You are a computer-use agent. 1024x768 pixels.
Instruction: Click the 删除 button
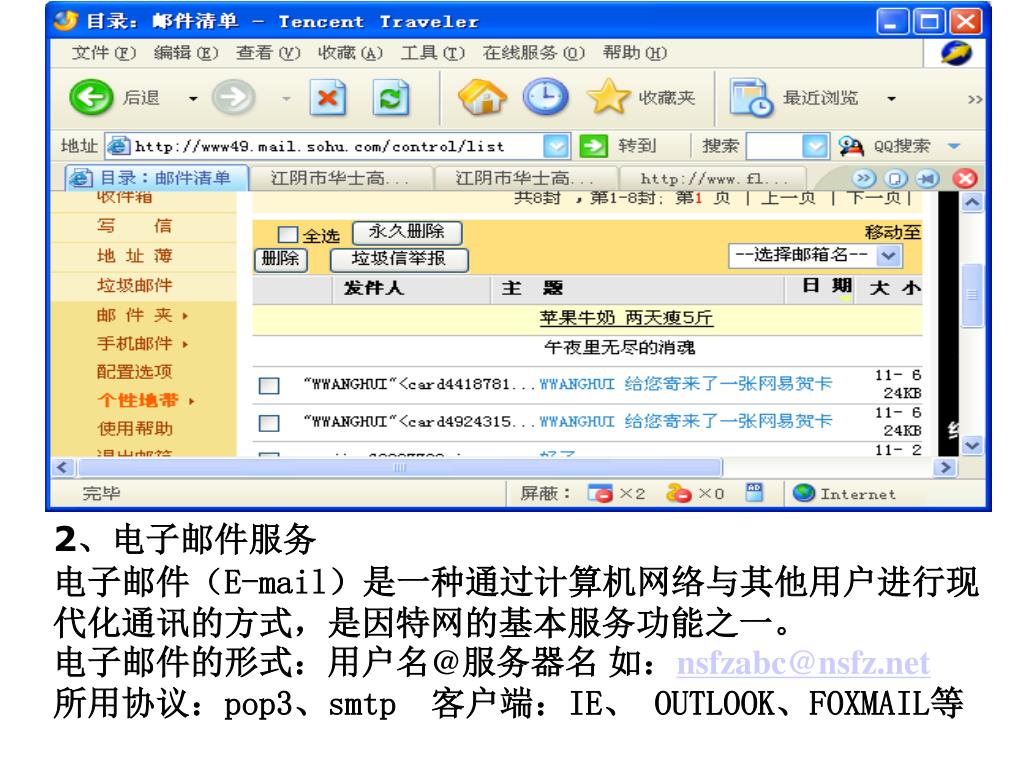click(x=280, y=259)
